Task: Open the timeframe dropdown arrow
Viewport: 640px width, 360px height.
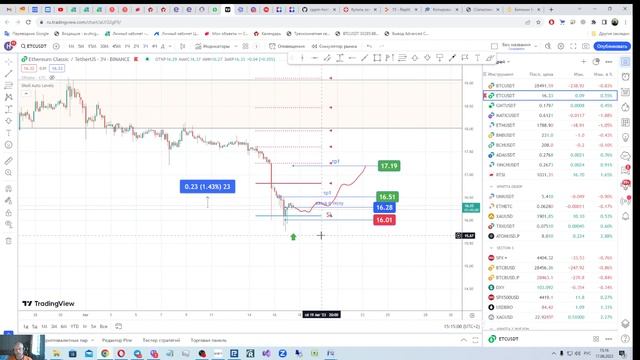Action: click(170, 46)
